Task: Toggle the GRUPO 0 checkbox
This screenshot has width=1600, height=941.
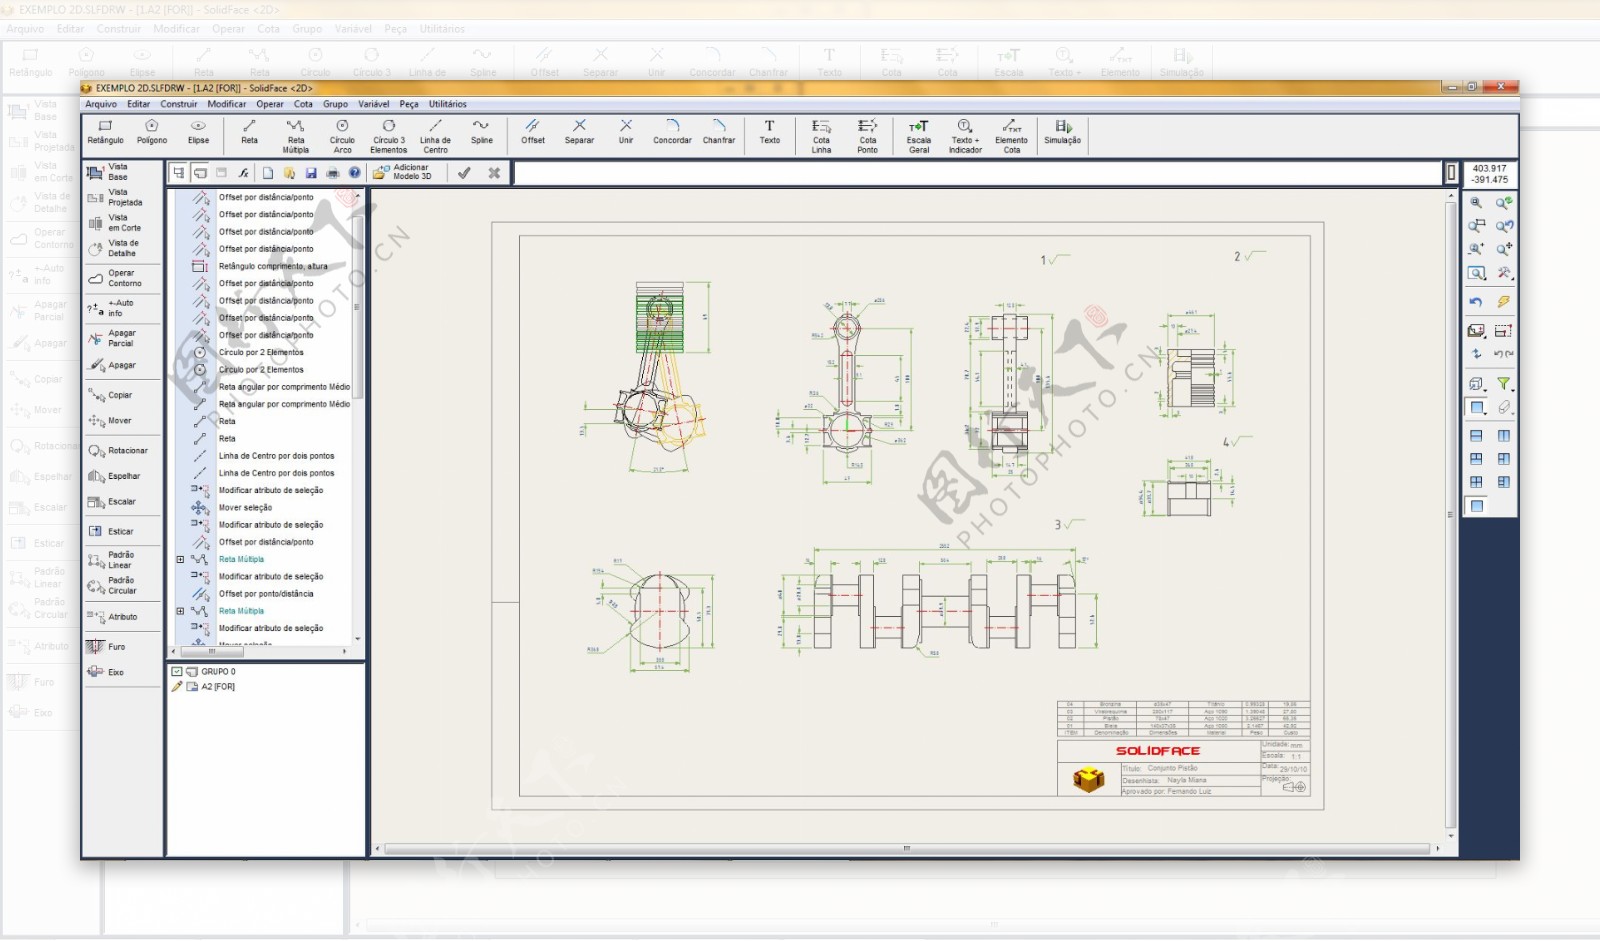Action: click(177, 671)
